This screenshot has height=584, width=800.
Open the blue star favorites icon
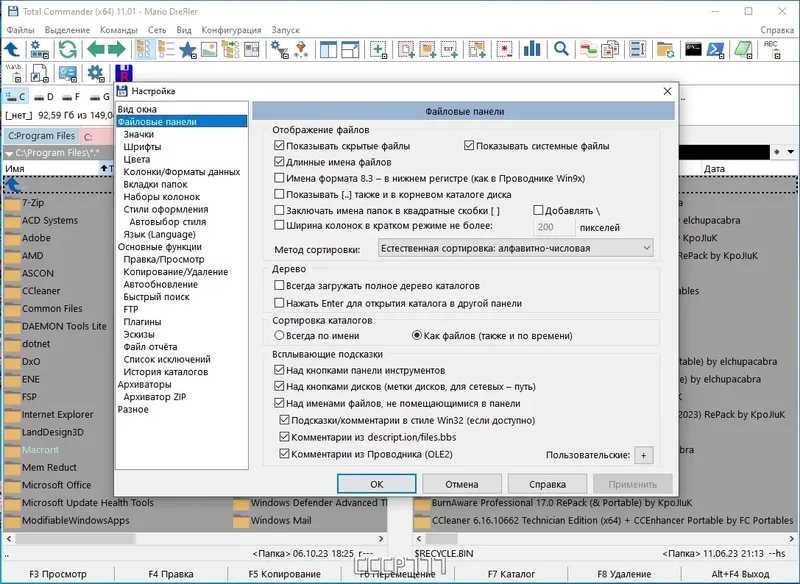coord(188,49)
